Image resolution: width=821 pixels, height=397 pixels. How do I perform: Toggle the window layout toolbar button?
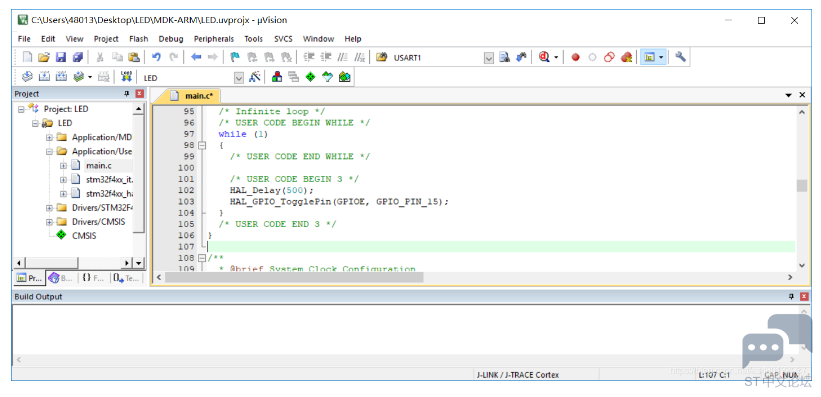pyautogui.click(x=650, y=57)
